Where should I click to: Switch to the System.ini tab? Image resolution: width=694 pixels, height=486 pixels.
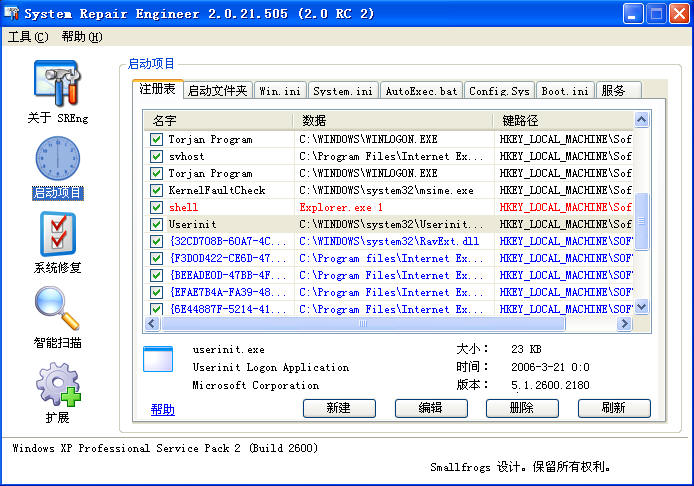click(343, 91)
